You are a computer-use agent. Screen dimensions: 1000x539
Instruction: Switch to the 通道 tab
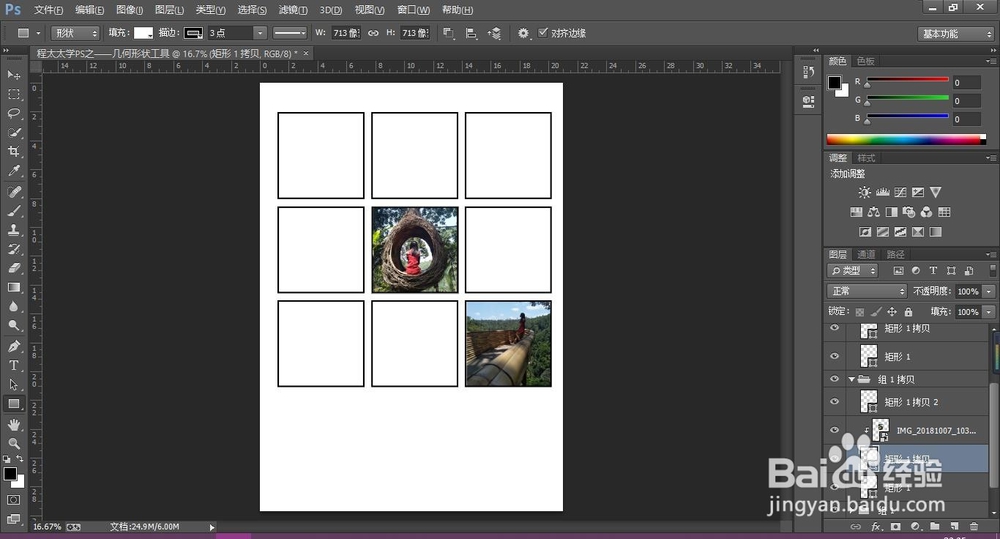pyautogui.click(x=865, y=255)
